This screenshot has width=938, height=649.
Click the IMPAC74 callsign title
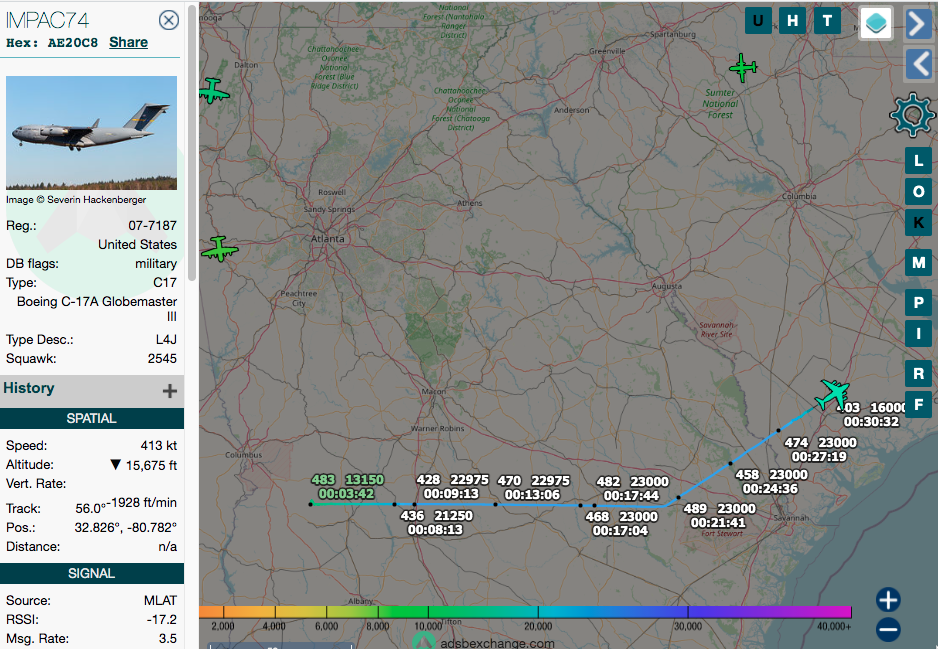tap(47, 20)
